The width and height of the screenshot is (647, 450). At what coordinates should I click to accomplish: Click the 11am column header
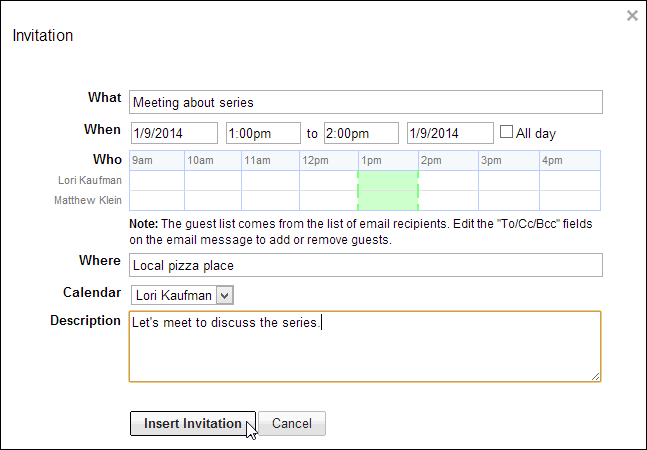[270, 160]
